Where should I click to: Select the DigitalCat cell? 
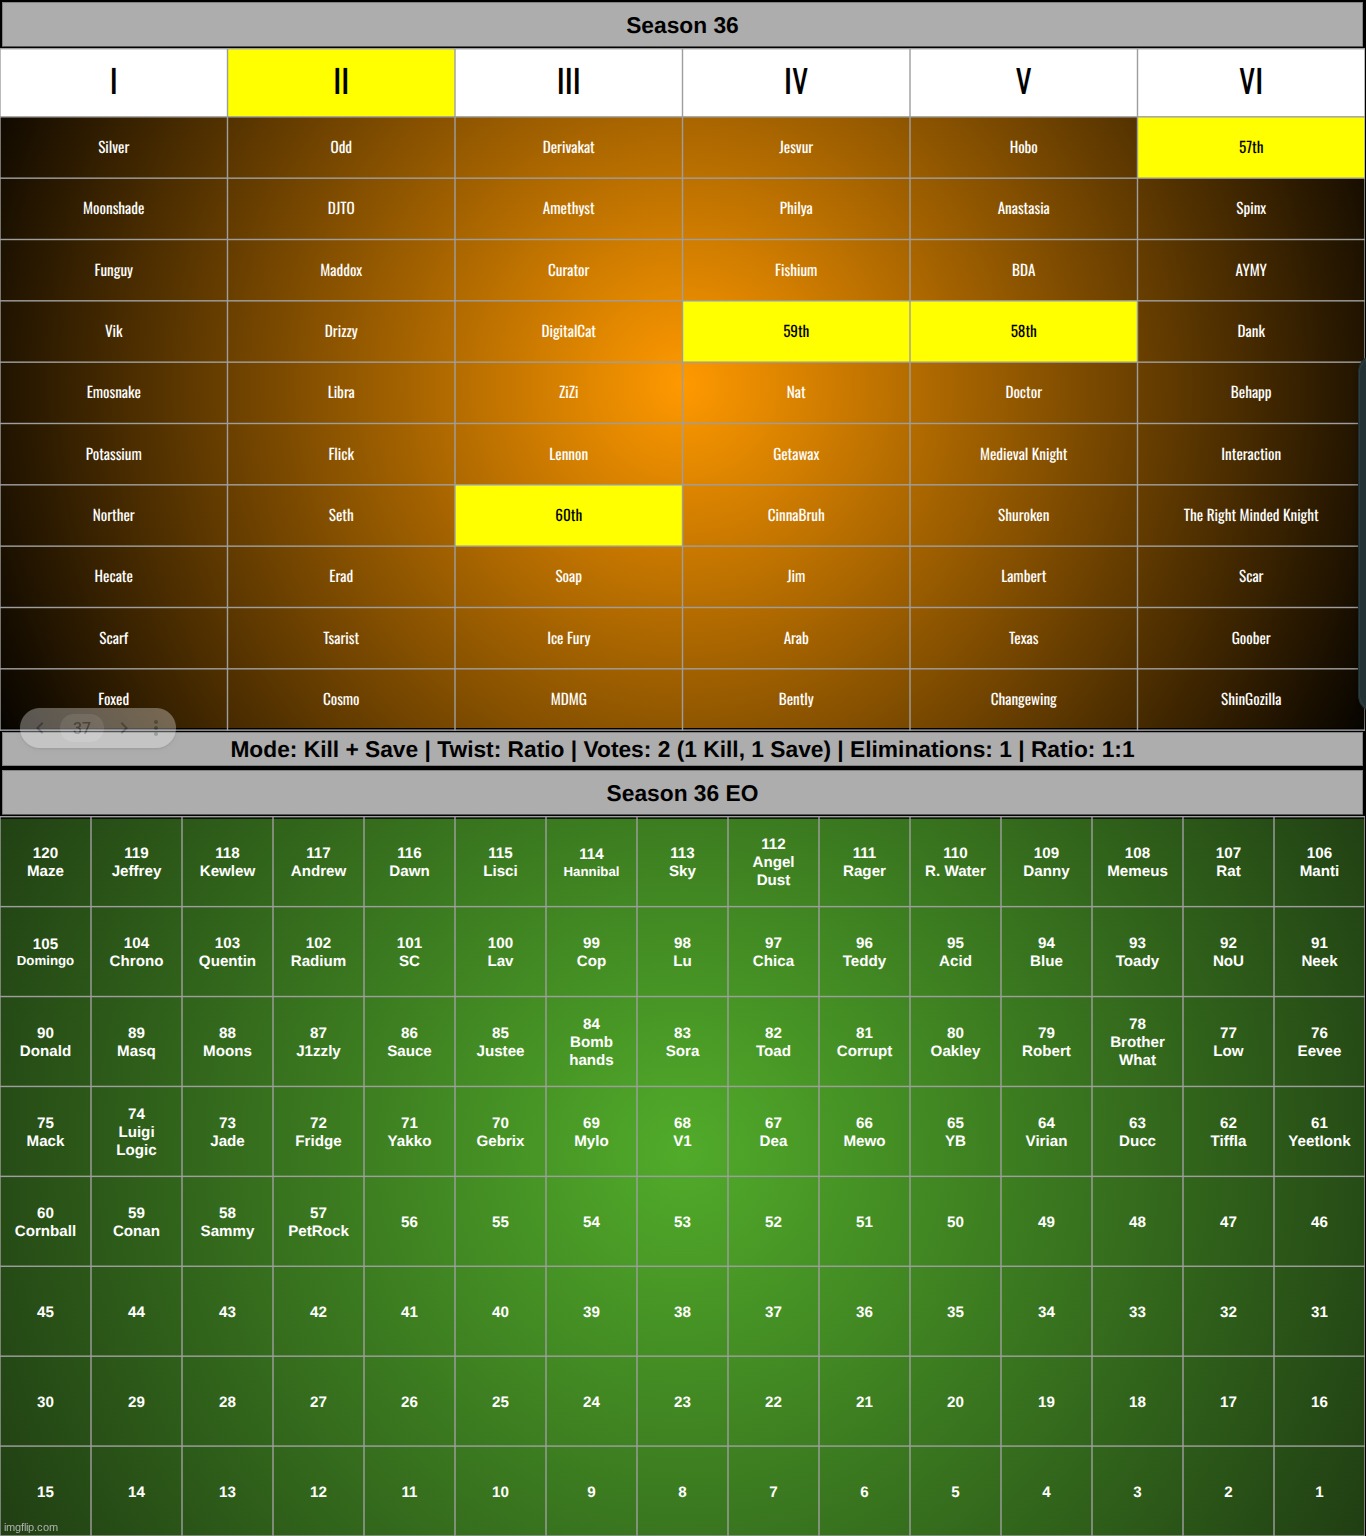click(x=568, y=331)
